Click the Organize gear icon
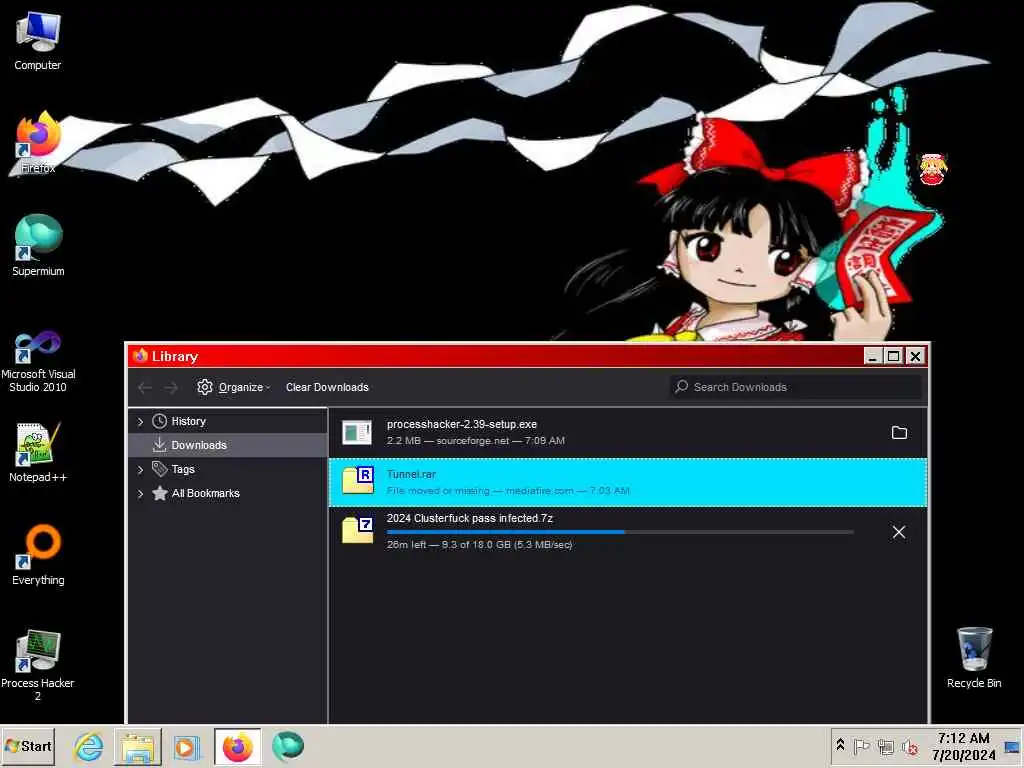Image resolution: width=1024 pixels, height=768 pixels. (x=204, y=387)
